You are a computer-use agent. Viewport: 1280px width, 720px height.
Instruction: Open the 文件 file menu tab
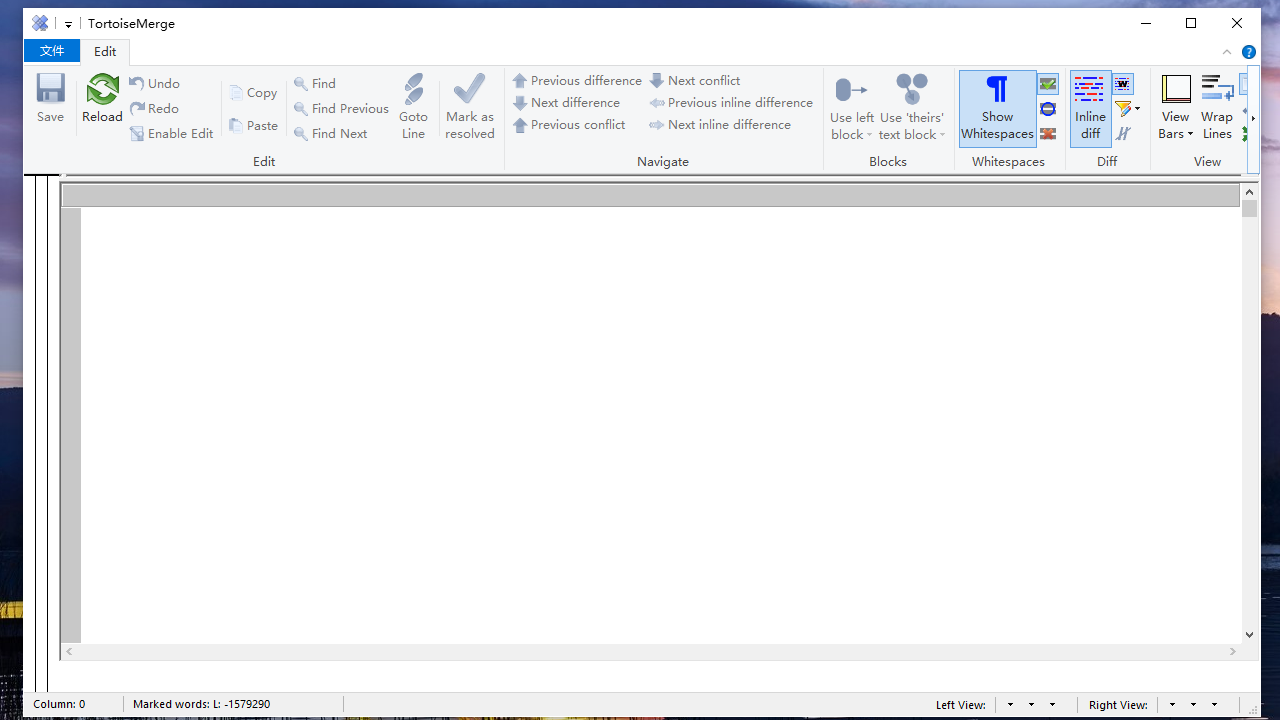[x=52, y=51]
